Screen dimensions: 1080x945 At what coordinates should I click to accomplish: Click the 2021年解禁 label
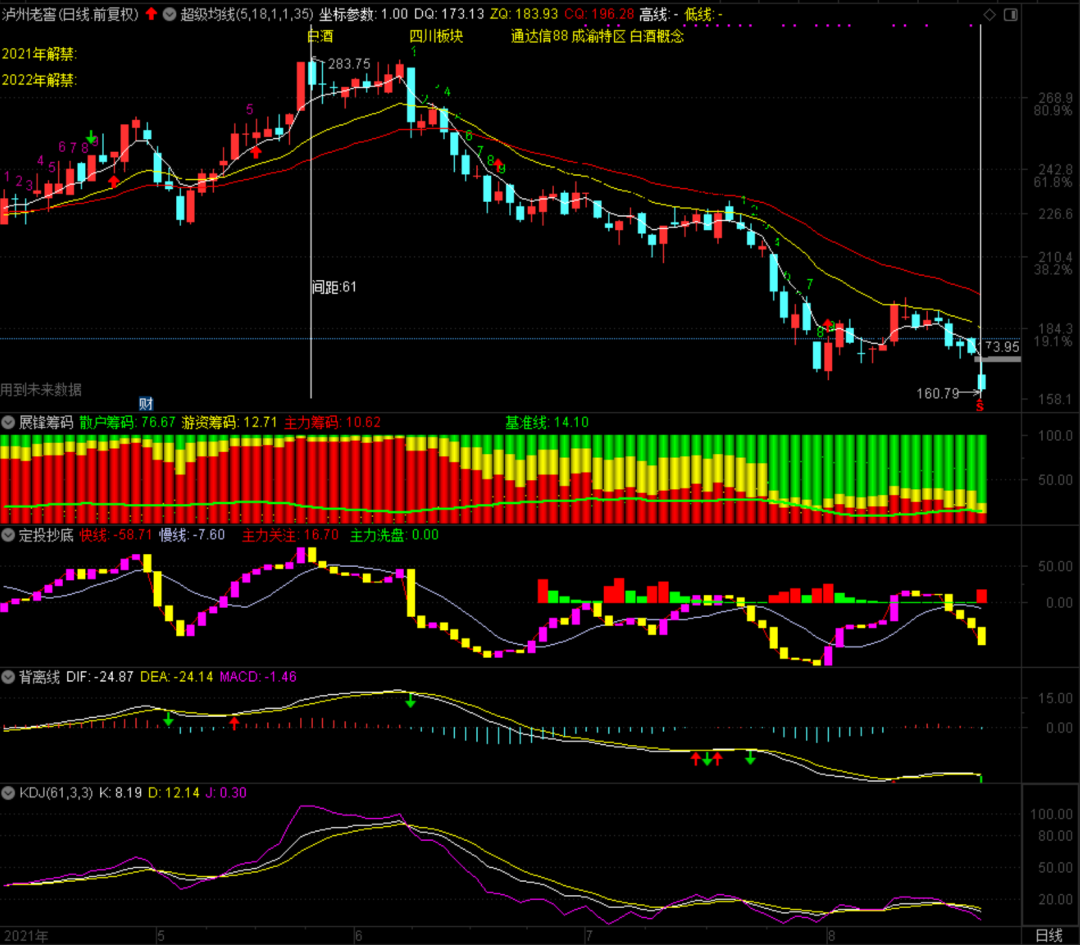[x=39, y=54]
